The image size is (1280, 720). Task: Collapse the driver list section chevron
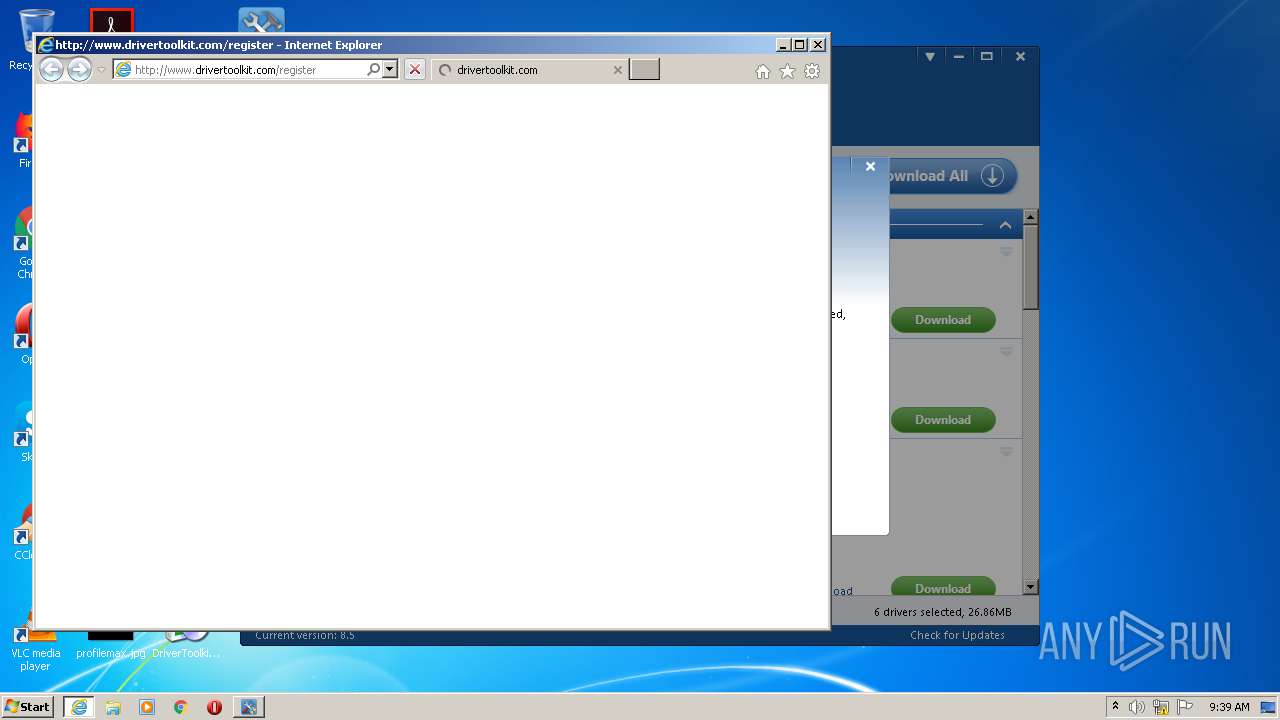pyautogui.click(x=1005, y=225)
